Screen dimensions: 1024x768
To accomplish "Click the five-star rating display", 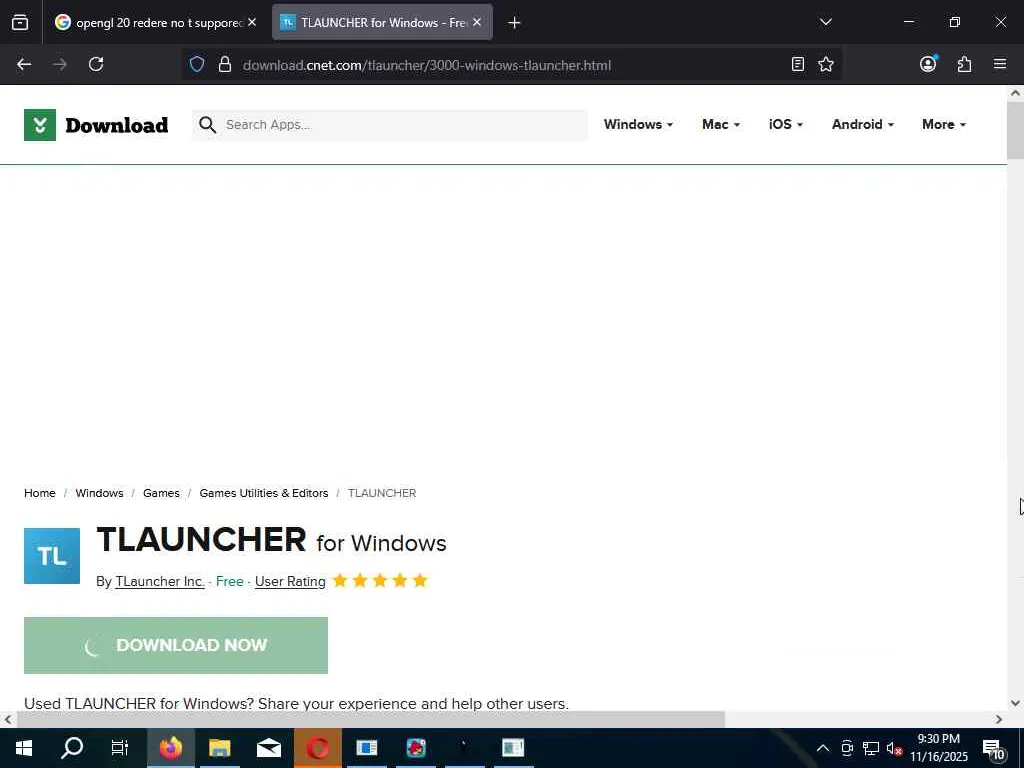I will click(x=380, y=581).
